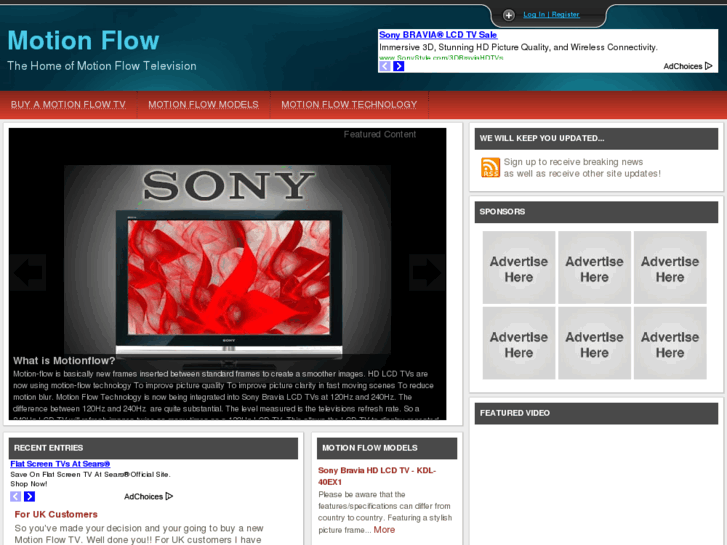Click We Will Keep You Updated header
This screenshot has width=727, height=545.
pyautogui.click(x=596, y=139)
